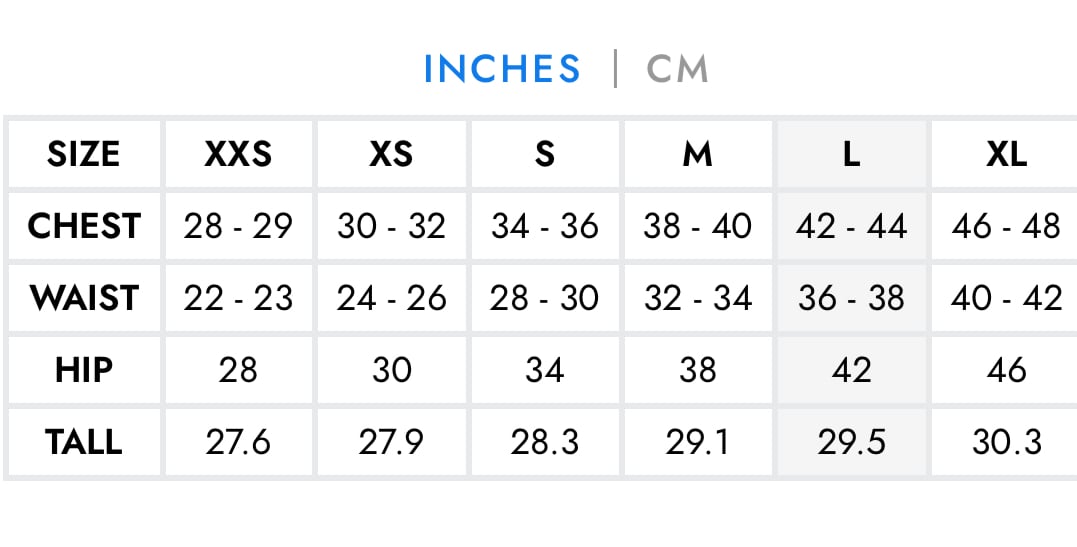Select the S size column header
This screenshot has width=1077, height=547.
click(544, 154)
